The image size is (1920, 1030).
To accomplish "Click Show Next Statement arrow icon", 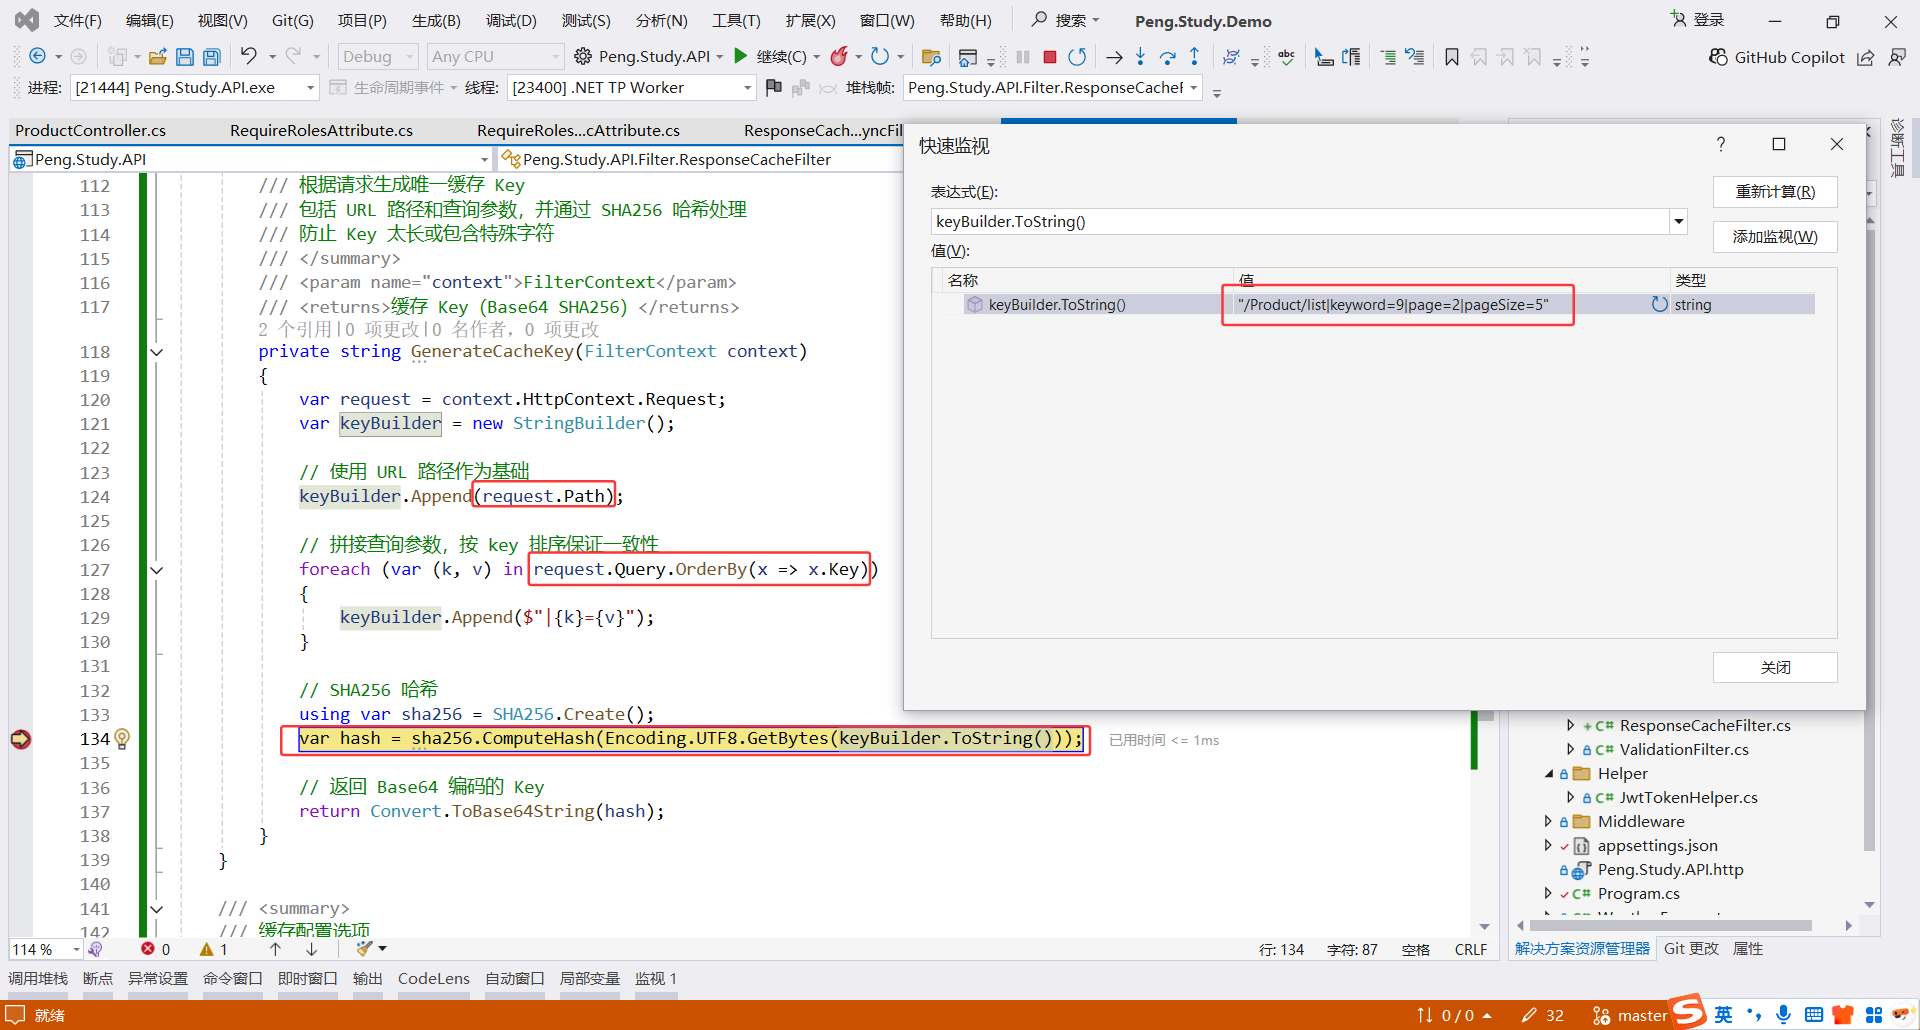I will point(1114,57).
